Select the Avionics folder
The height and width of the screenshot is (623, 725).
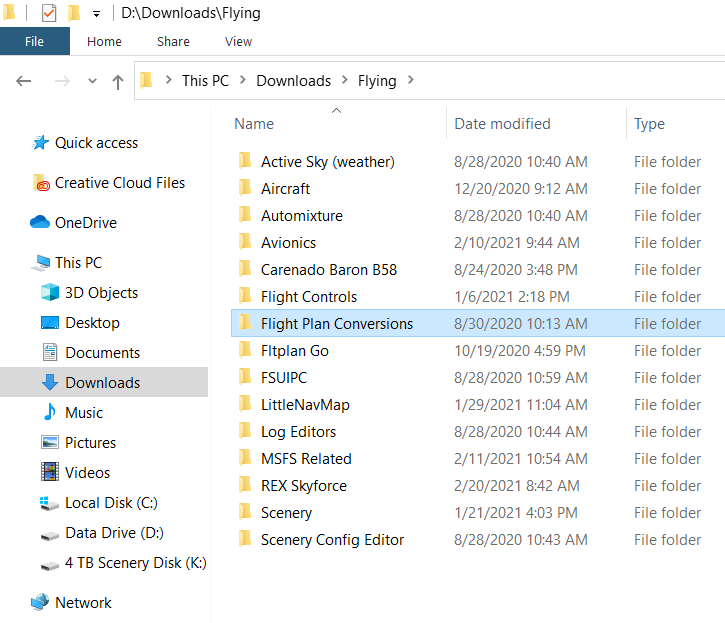478,242
